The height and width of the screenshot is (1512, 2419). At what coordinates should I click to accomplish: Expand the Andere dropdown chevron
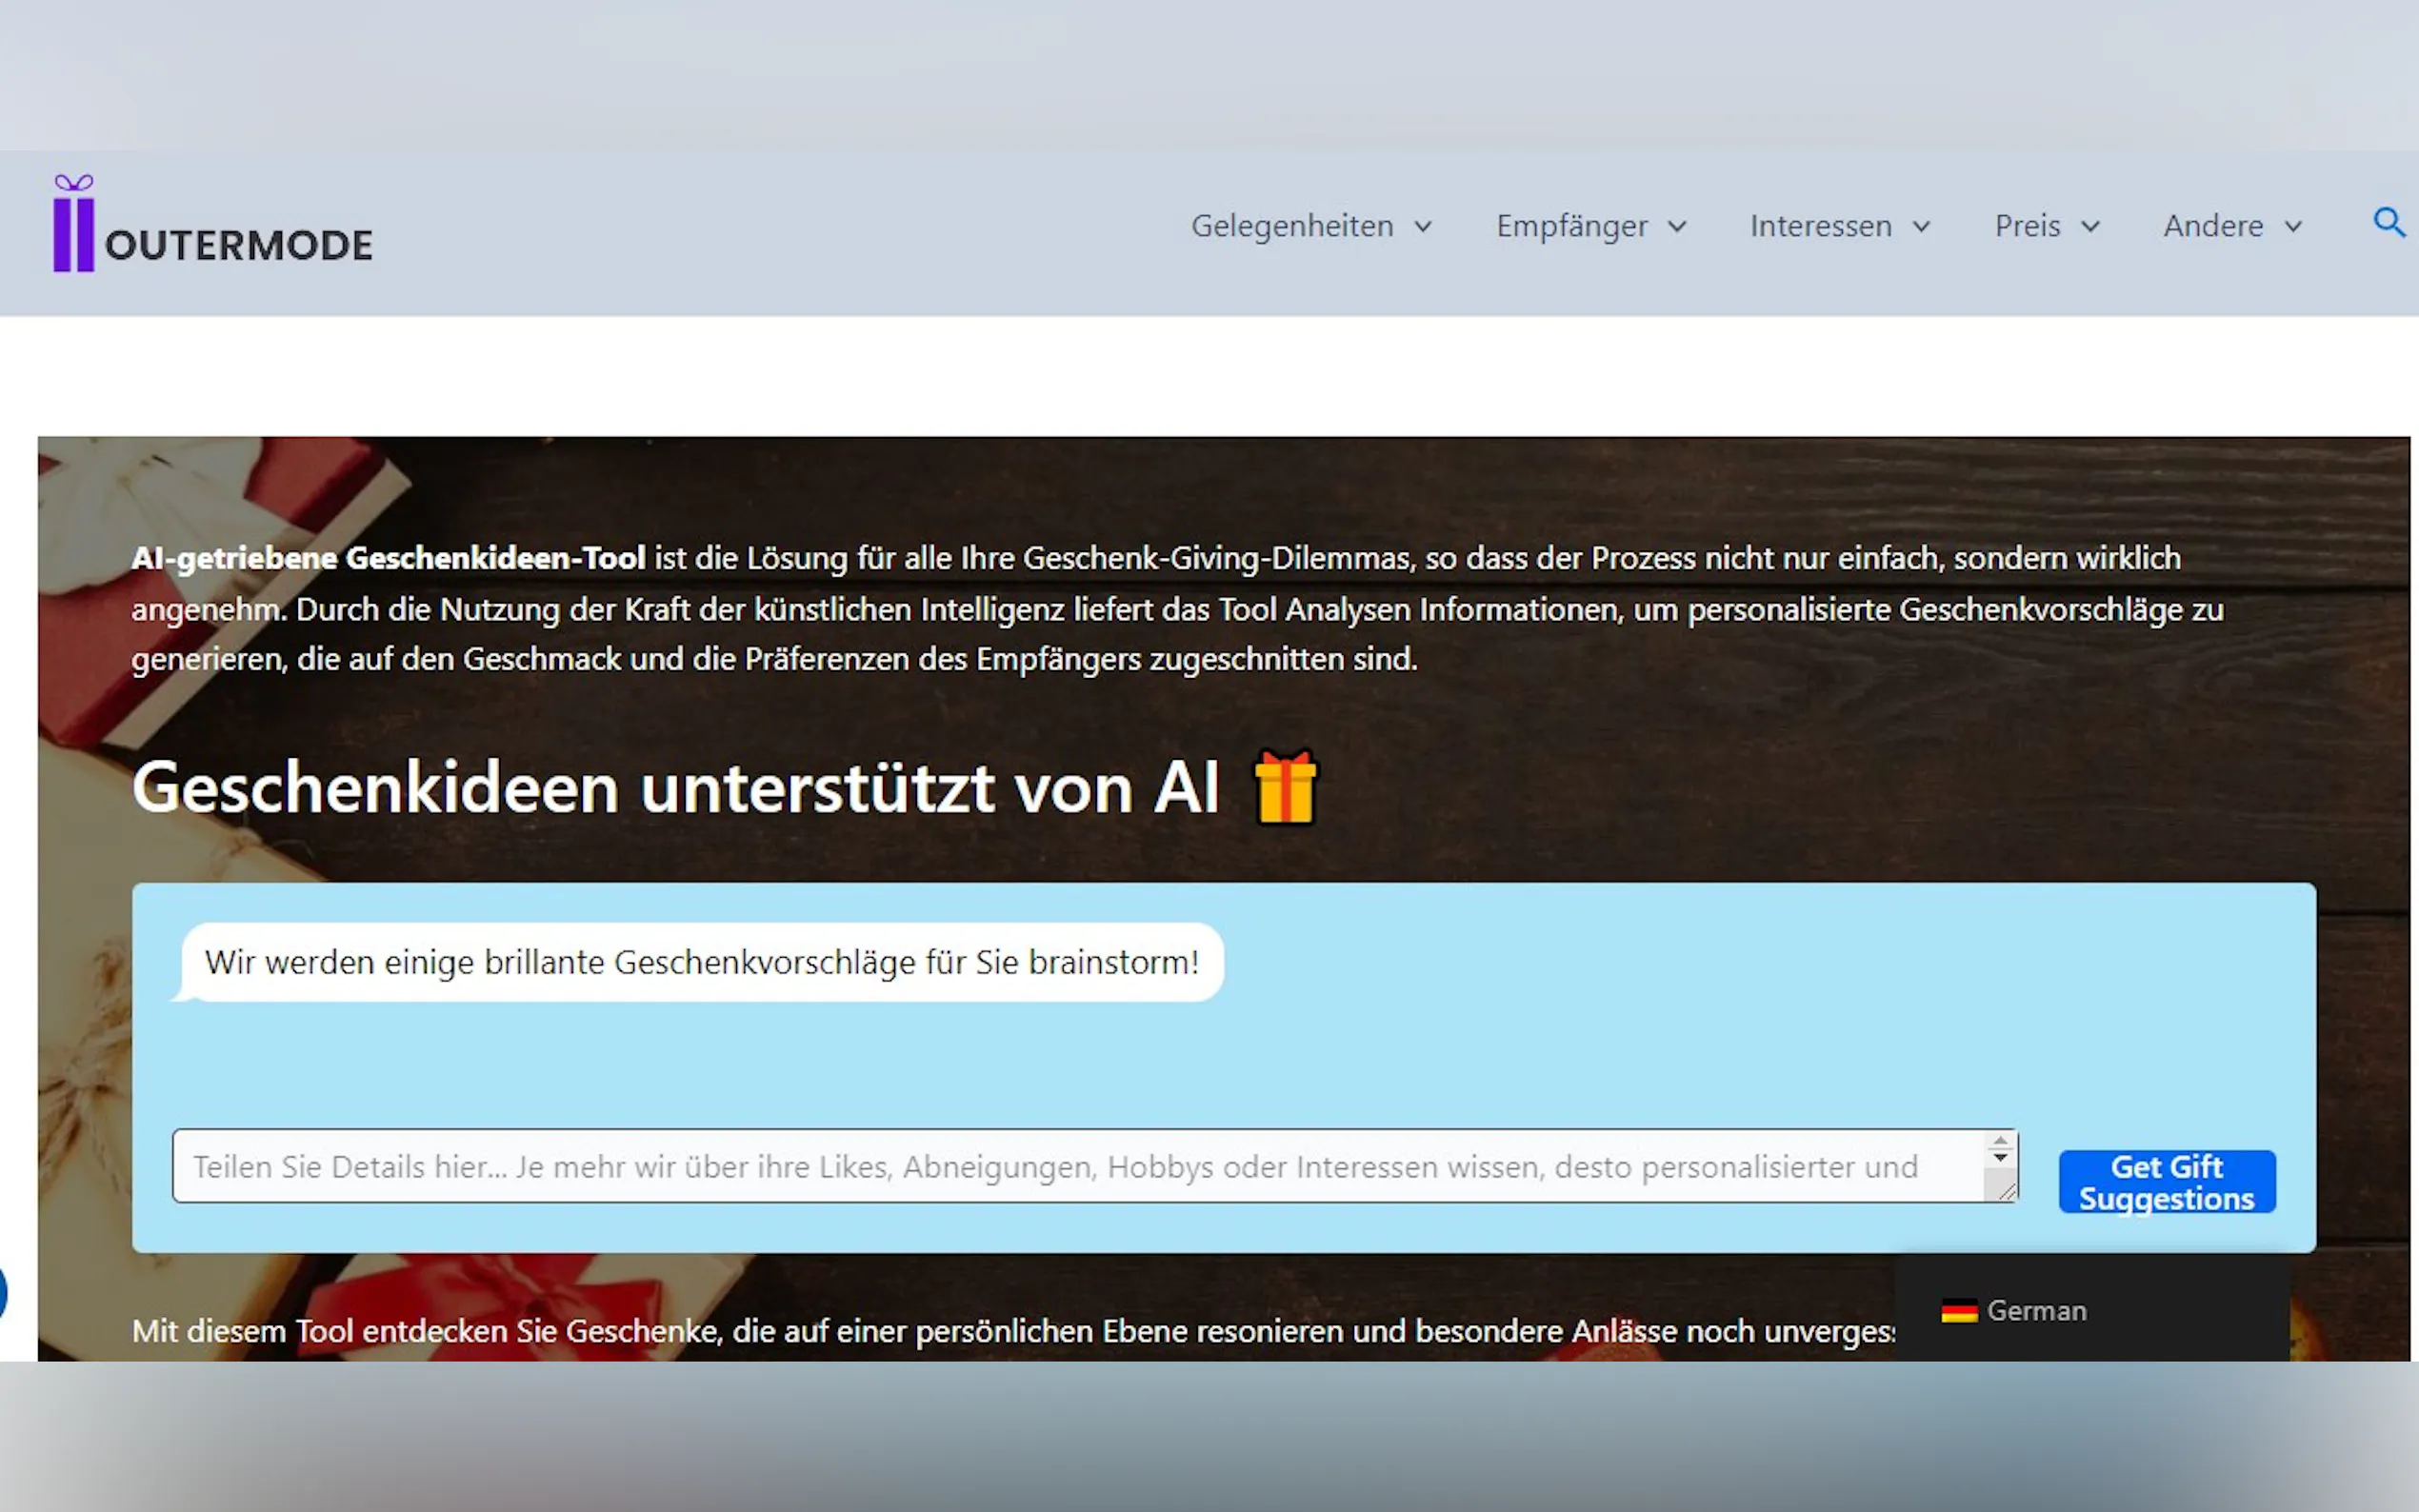(x=2293, y=227)
